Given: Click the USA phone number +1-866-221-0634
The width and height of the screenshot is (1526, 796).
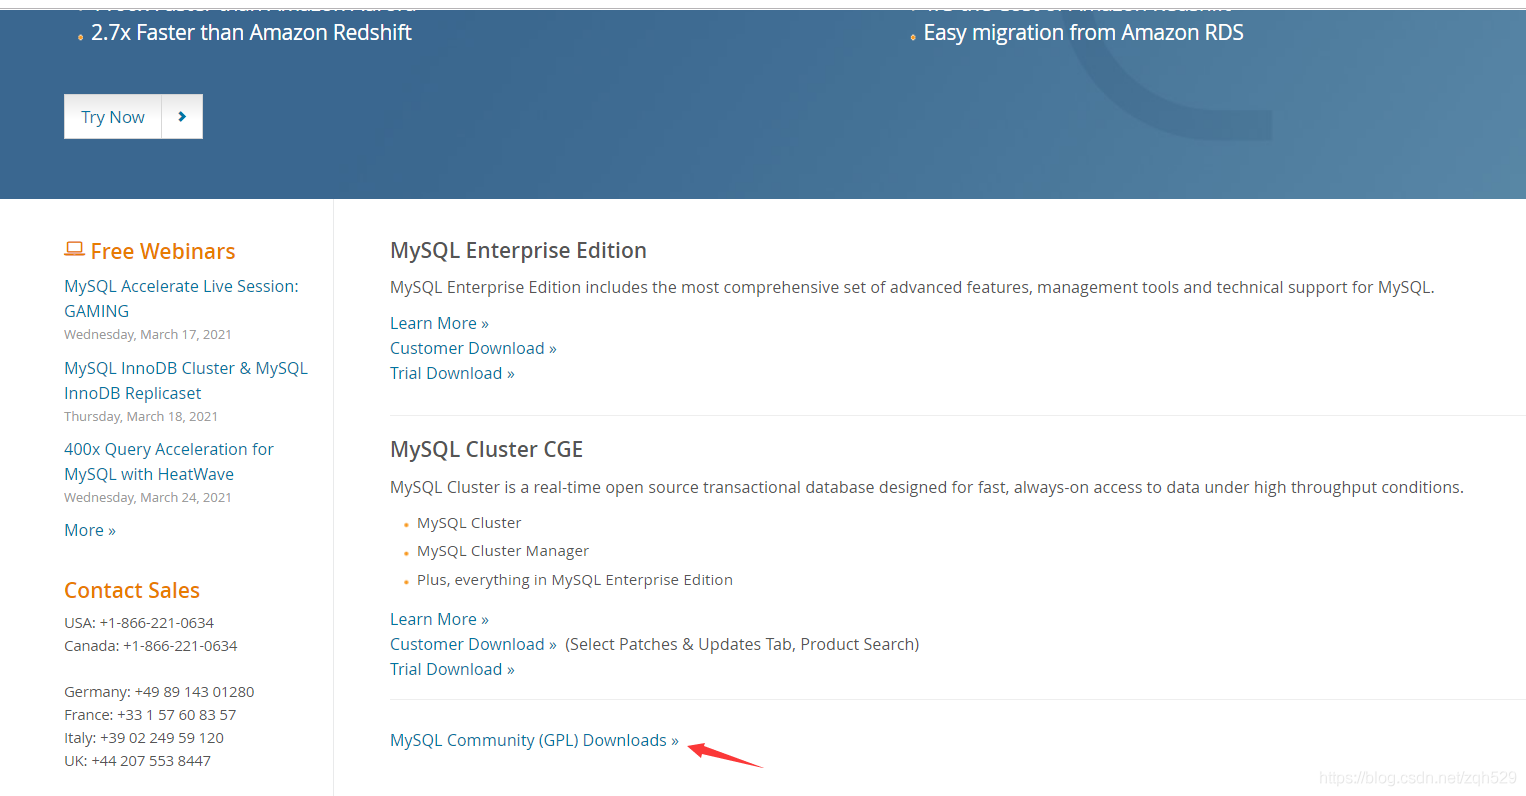Looking at the screenshot, I should pos(157,623).
